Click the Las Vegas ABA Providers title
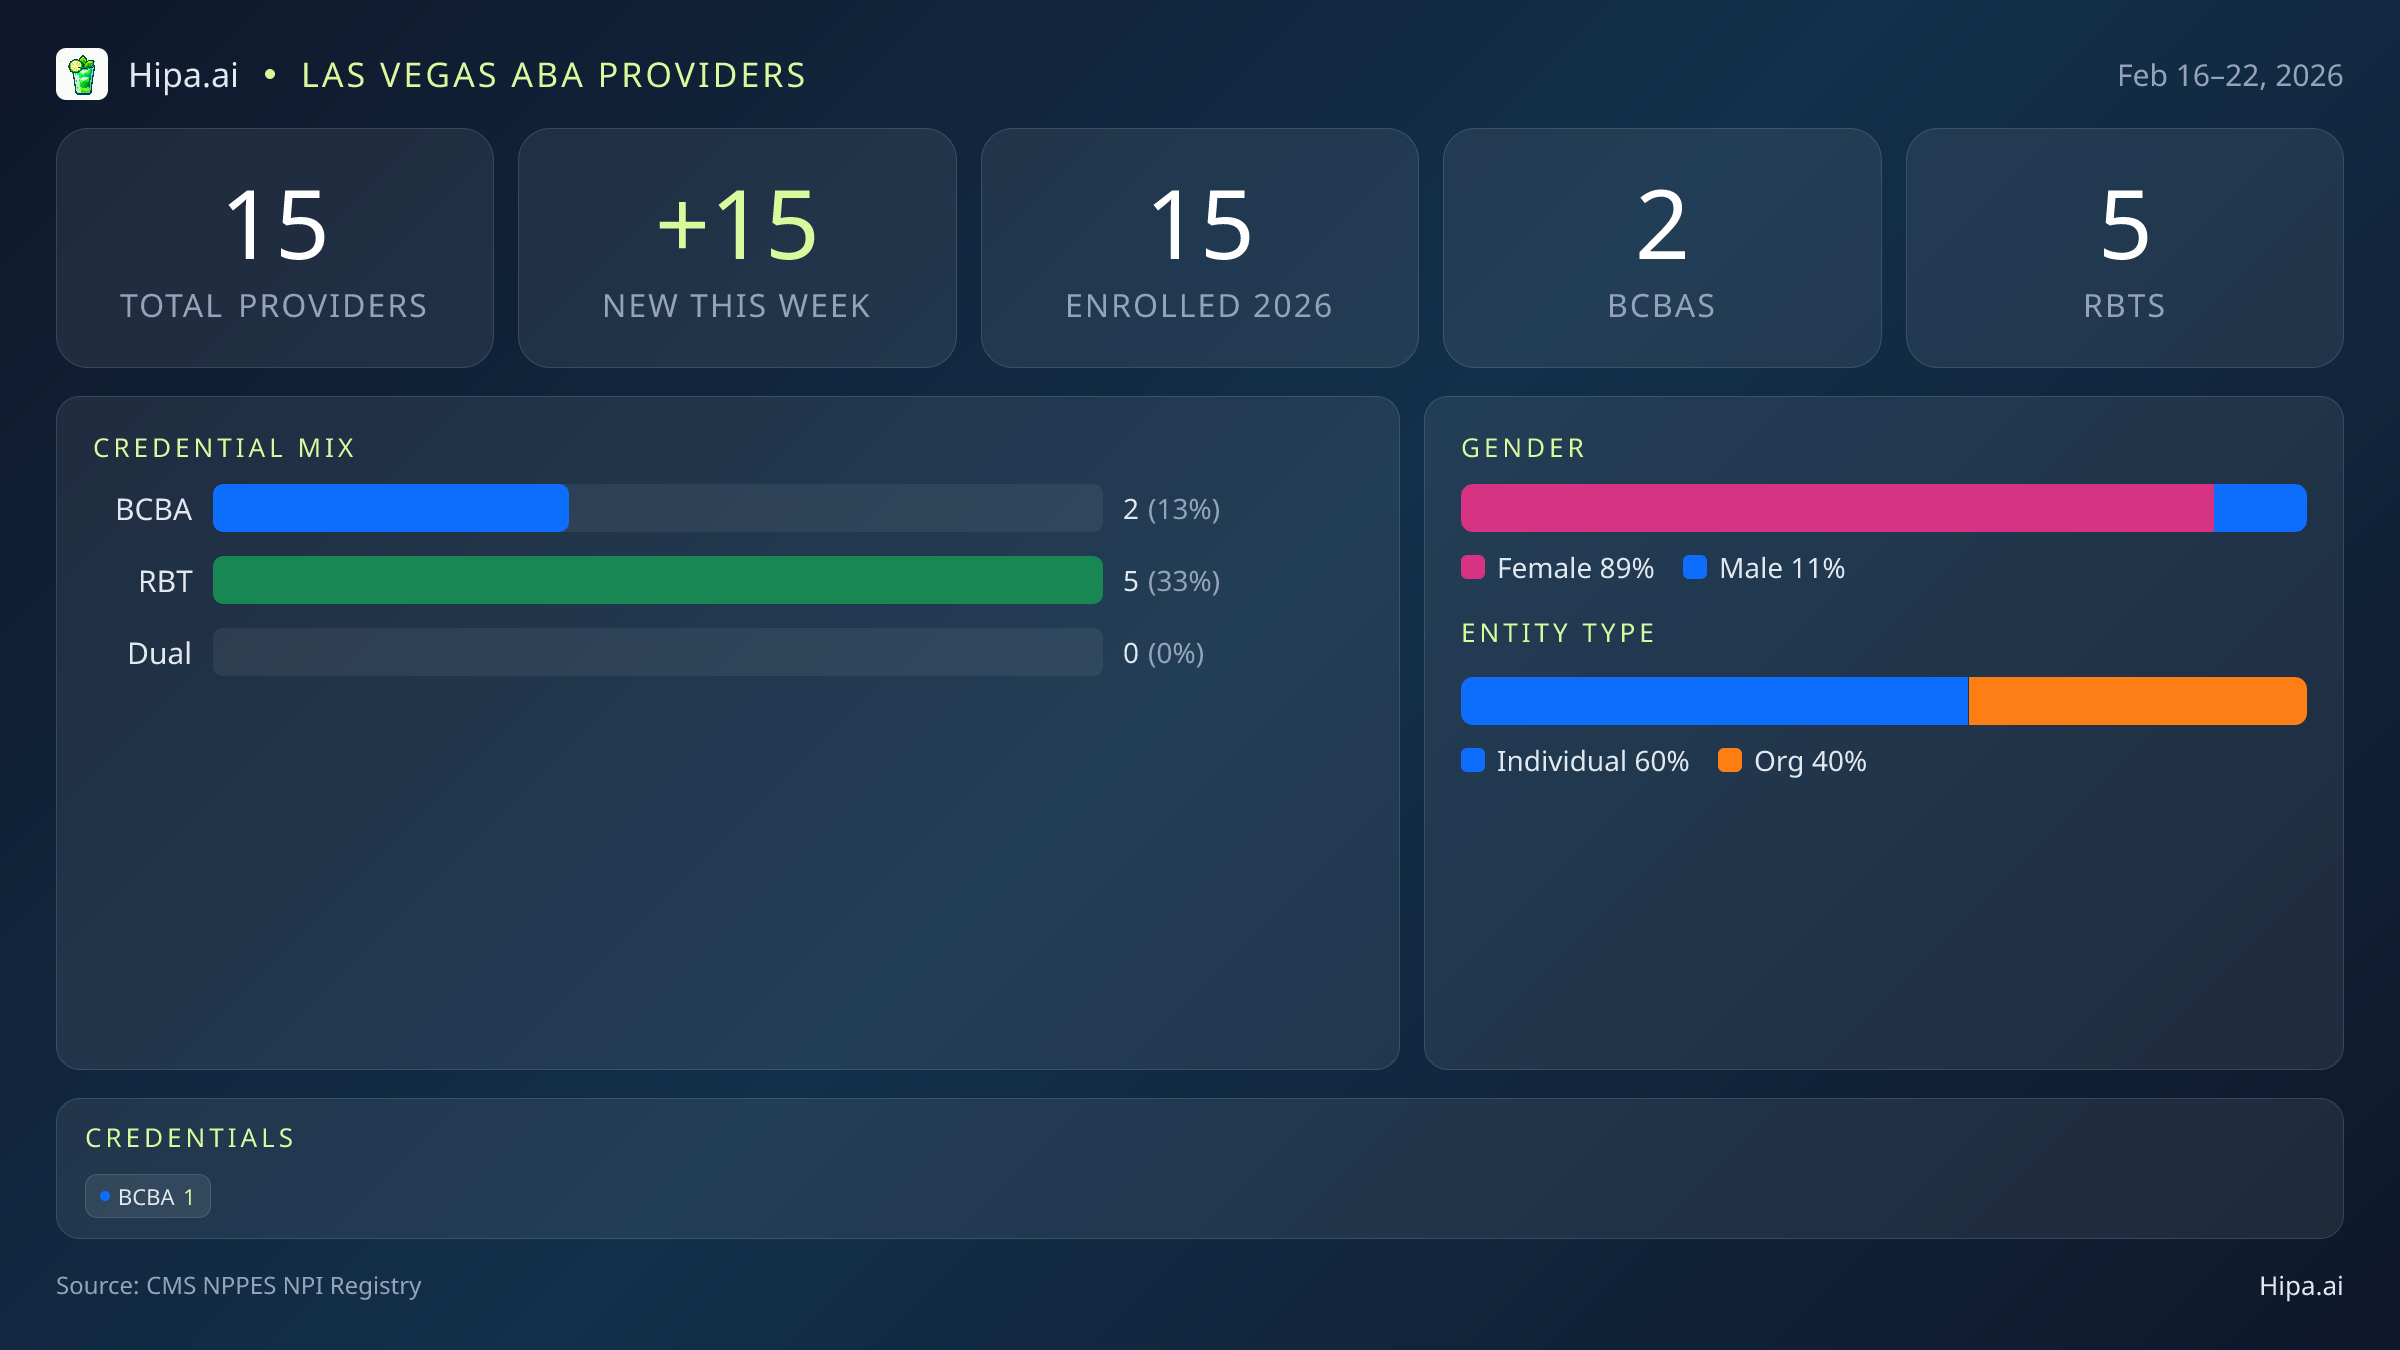Image resolution: width=2400 pixels, height=1350 pixels. coord(553,76)
